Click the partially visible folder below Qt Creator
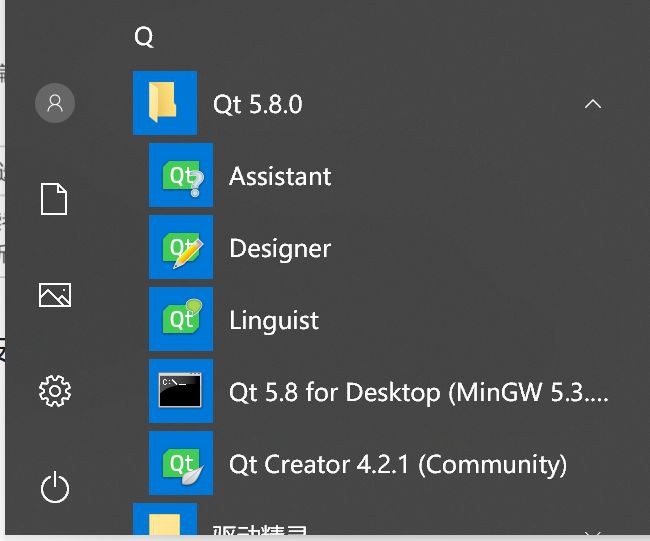The height and width of the screenshot is (541, 650). coord(165,524)
